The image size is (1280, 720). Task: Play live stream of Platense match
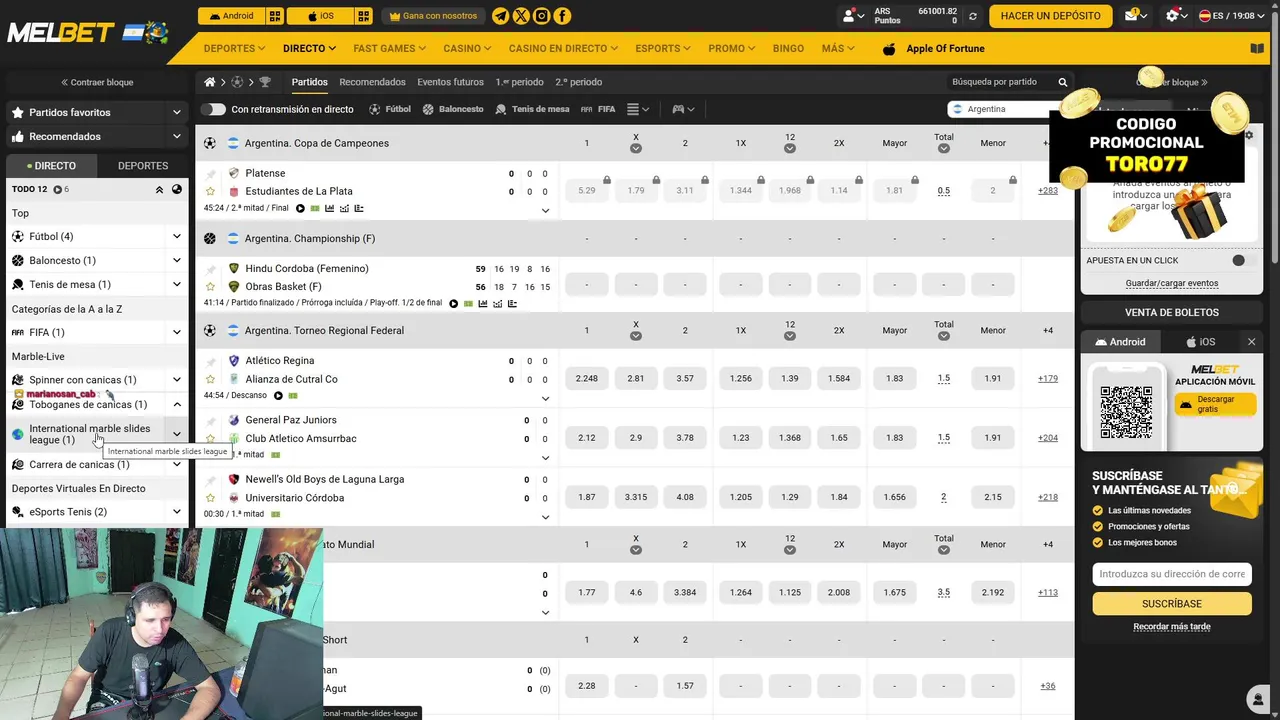(300, 209)
